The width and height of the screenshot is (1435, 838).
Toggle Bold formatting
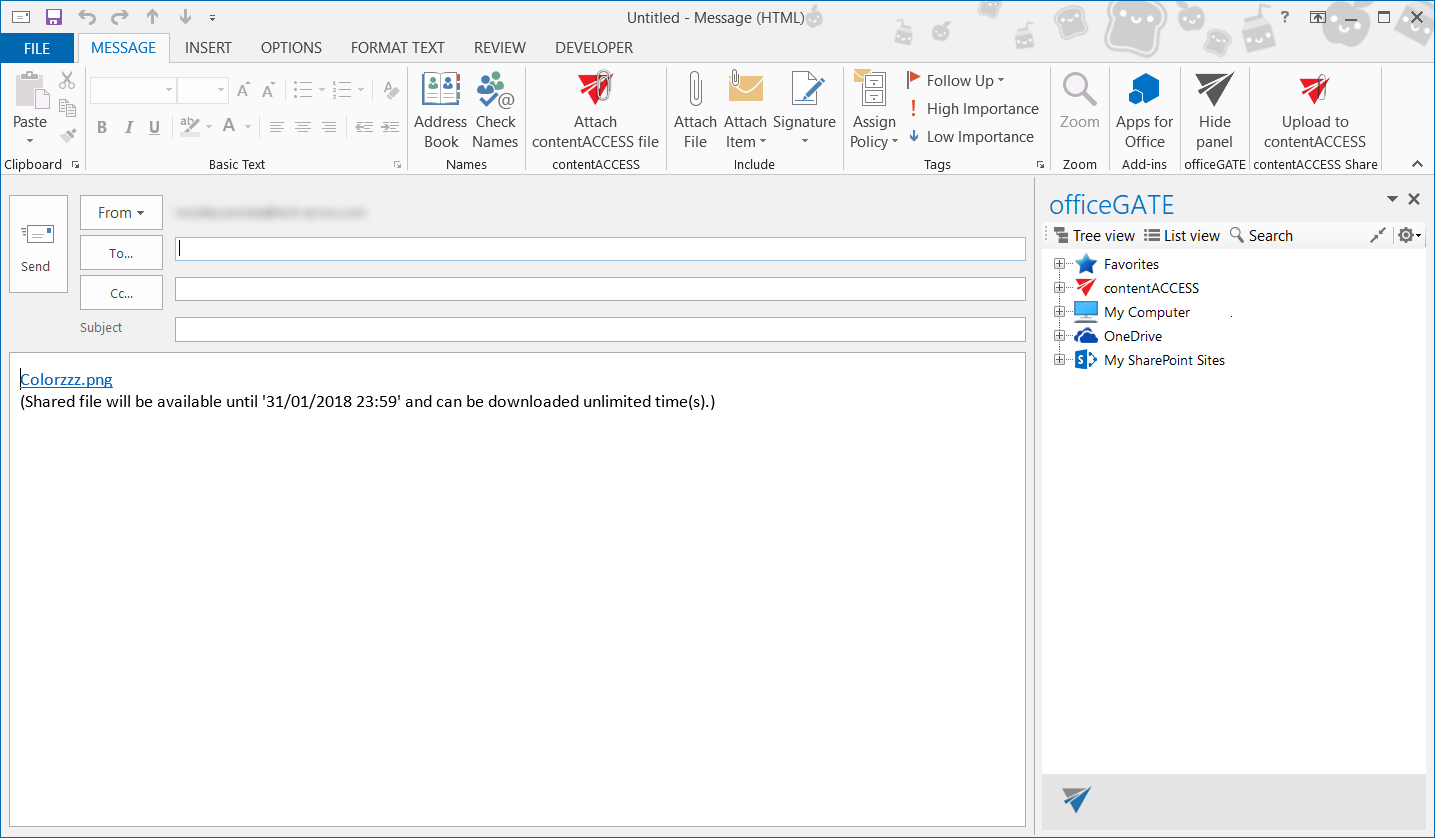102,127
